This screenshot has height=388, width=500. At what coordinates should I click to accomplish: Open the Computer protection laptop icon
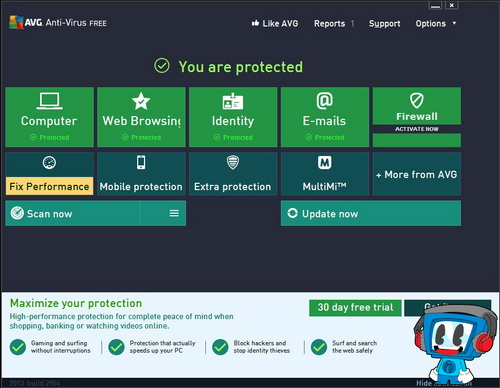(49, 101)
